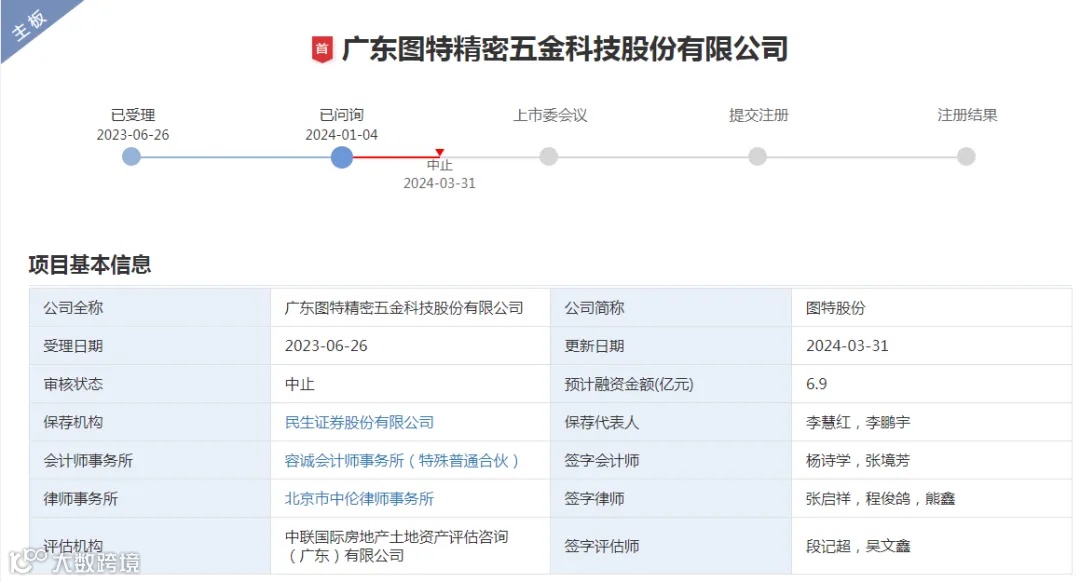Click the 已受理 stage label text
The image size is (1080, 582).
tap(133, 115)
